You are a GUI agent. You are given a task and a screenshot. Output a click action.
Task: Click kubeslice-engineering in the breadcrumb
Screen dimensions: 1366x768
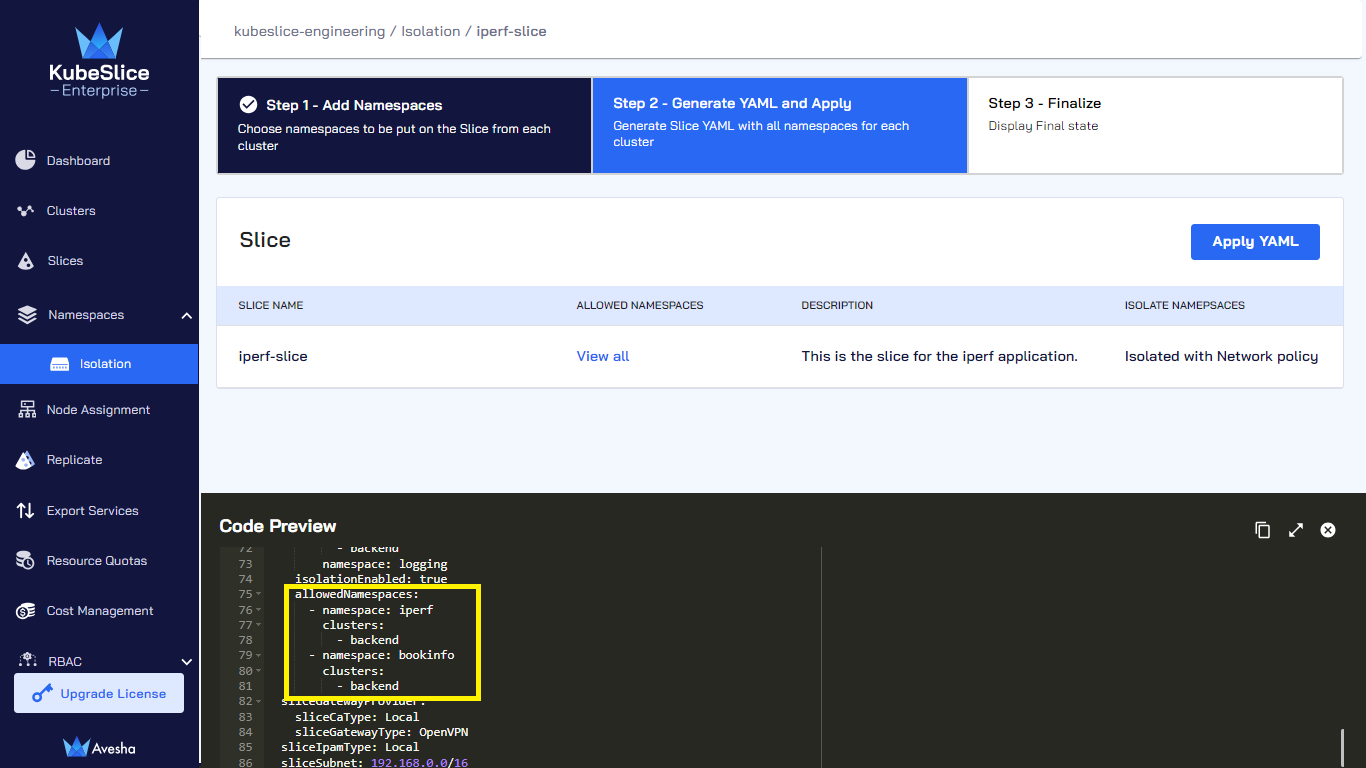(x=309, y=31)
